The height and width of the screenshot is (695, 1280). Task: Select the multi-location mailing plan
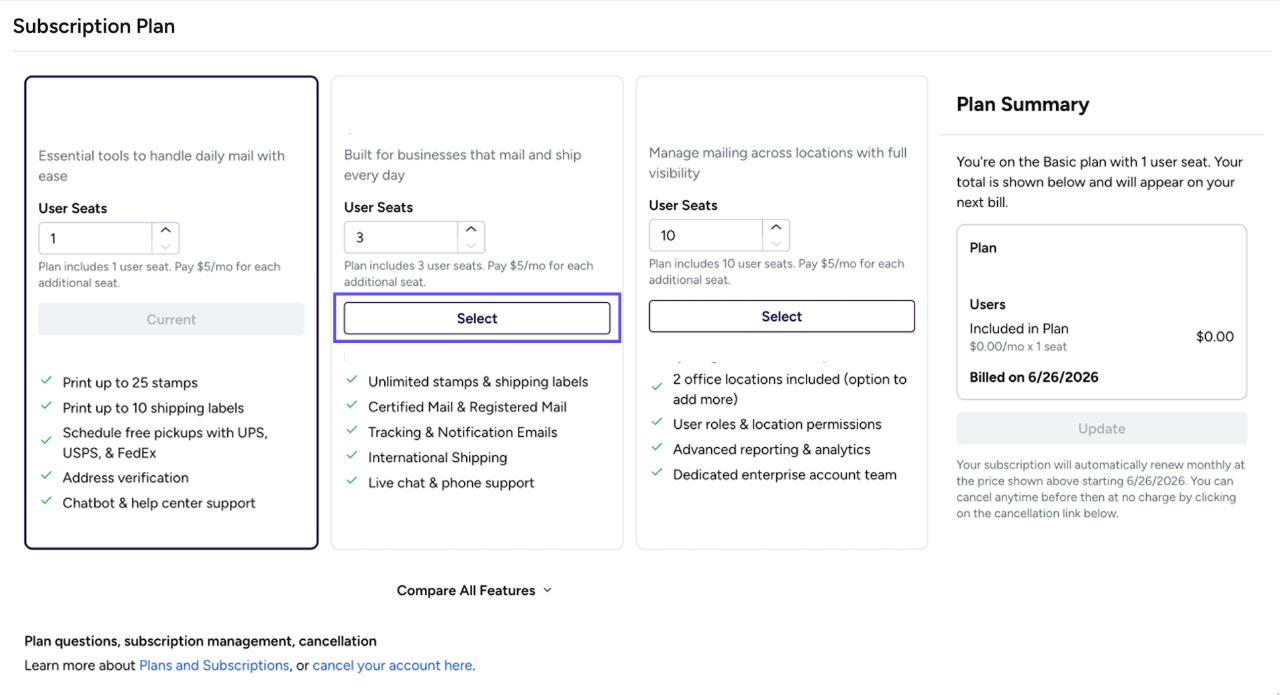click(x=782, y=316)
